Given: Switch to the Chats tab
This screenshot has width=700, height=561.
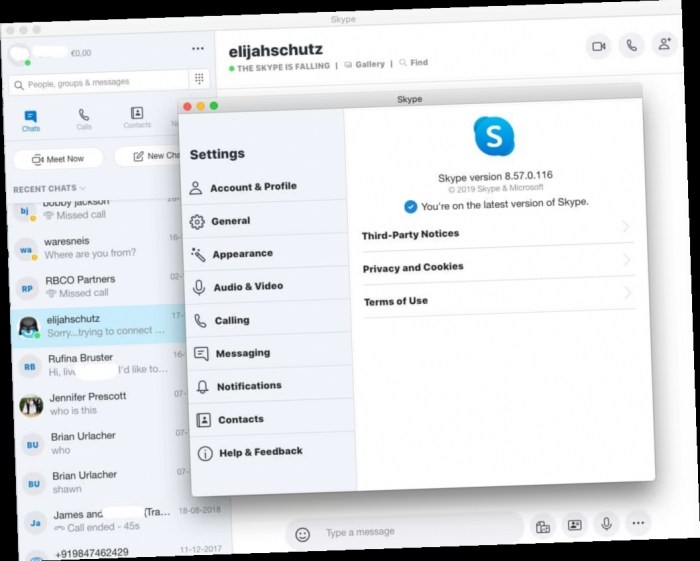Looking at the screenshot, I should [x=30, y=121].
